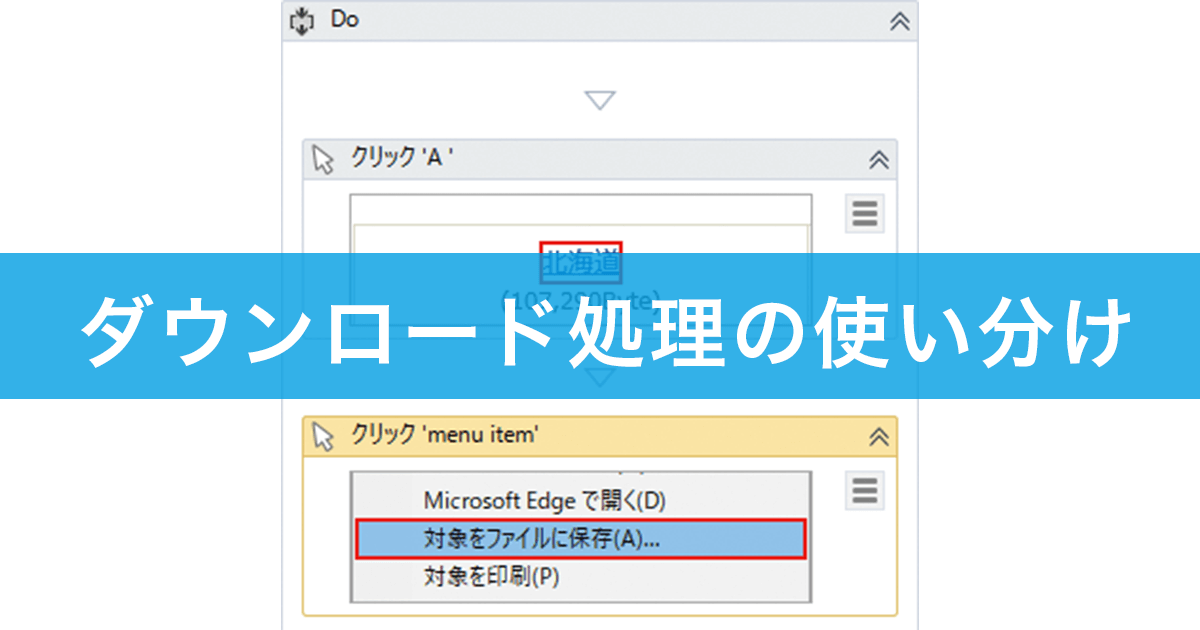Click Microsoft Edge で開く(D) menu entry

(544, 500)
